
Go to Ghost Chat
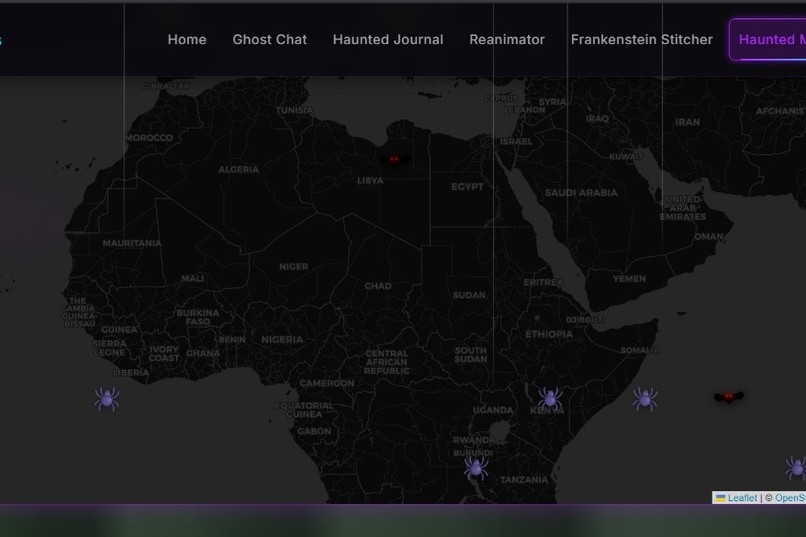pos(269,40)
